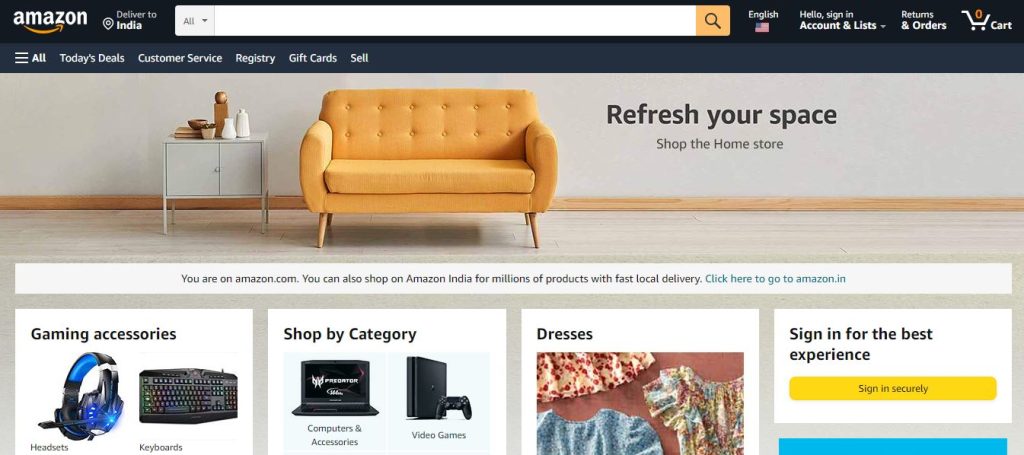This screenshot has width=1024, height=455.
Task: Open Returns & Orders
Action: 923,20
